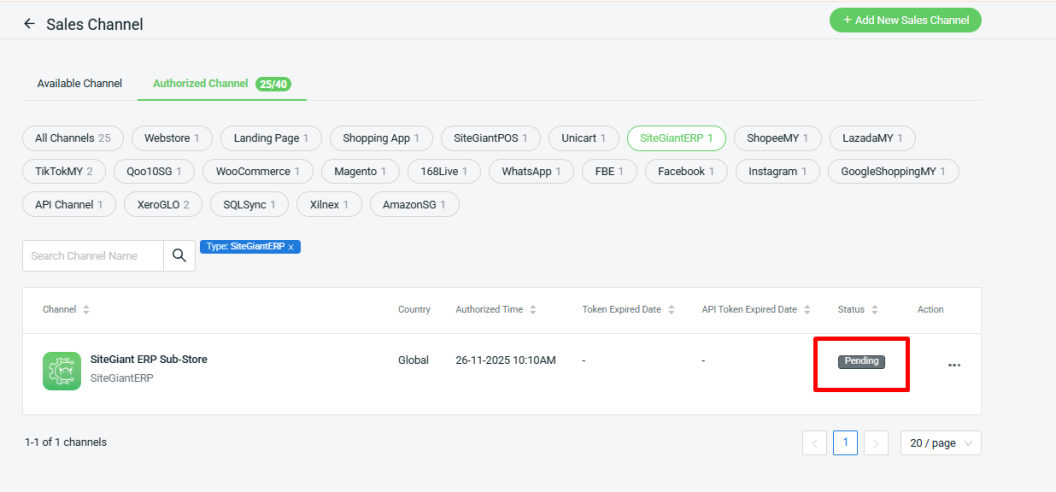
Task: Open the three-dot action menu for SiteGiant ERP Sub-Store
Action: pyautogui.click(x=954, y=366)
